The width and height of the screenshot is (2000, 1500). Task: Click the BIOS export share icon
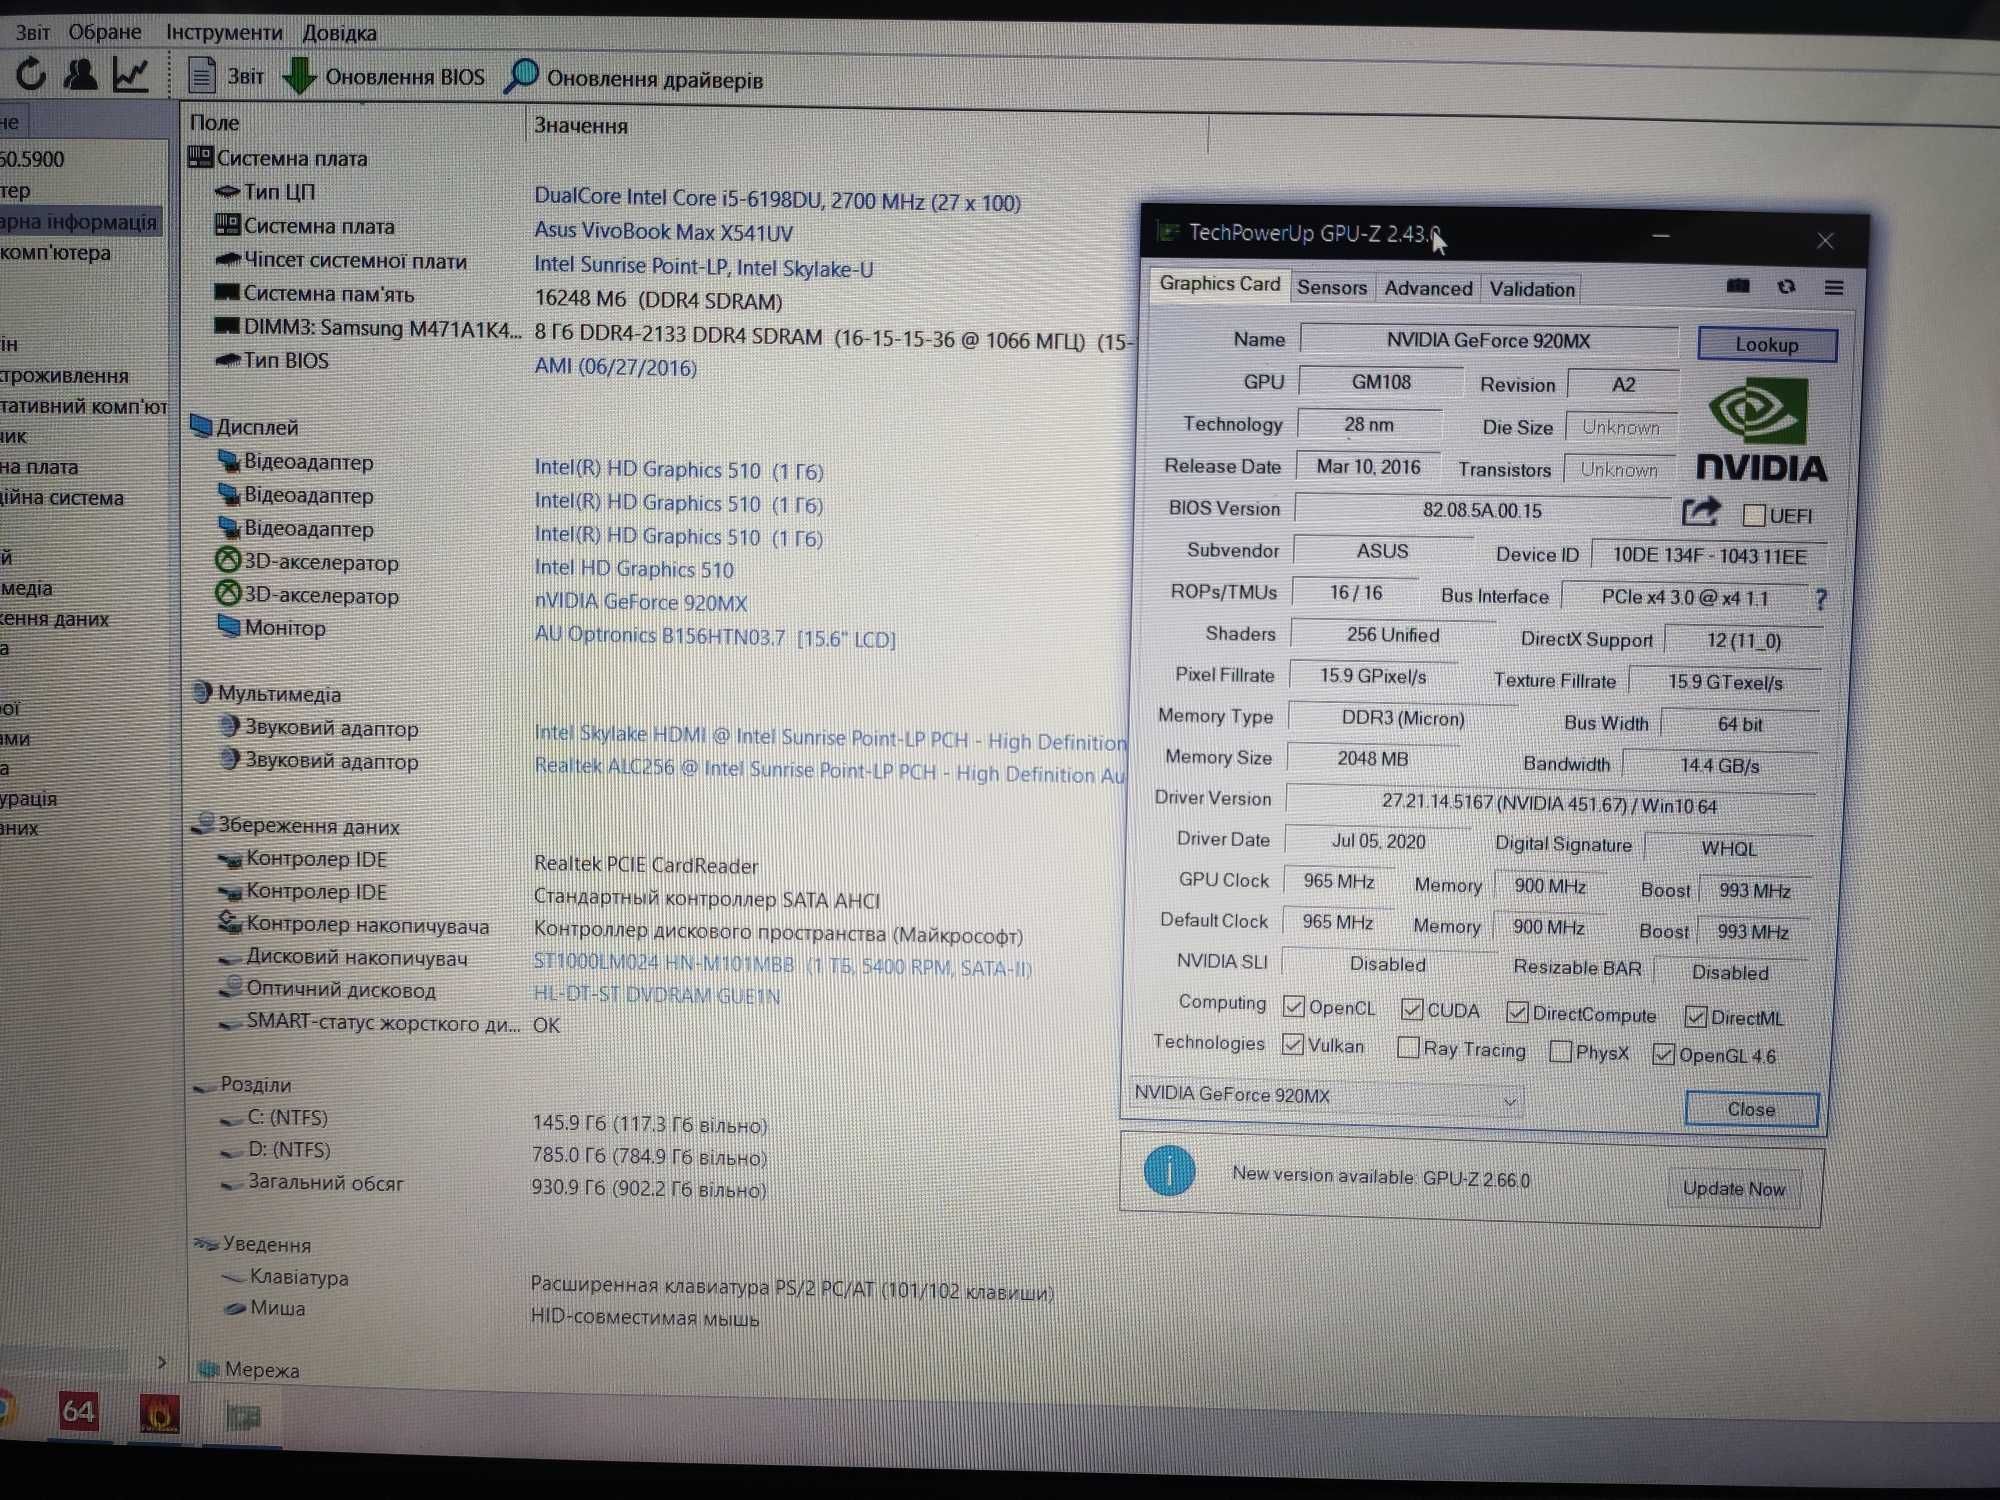click(1700, 512)
